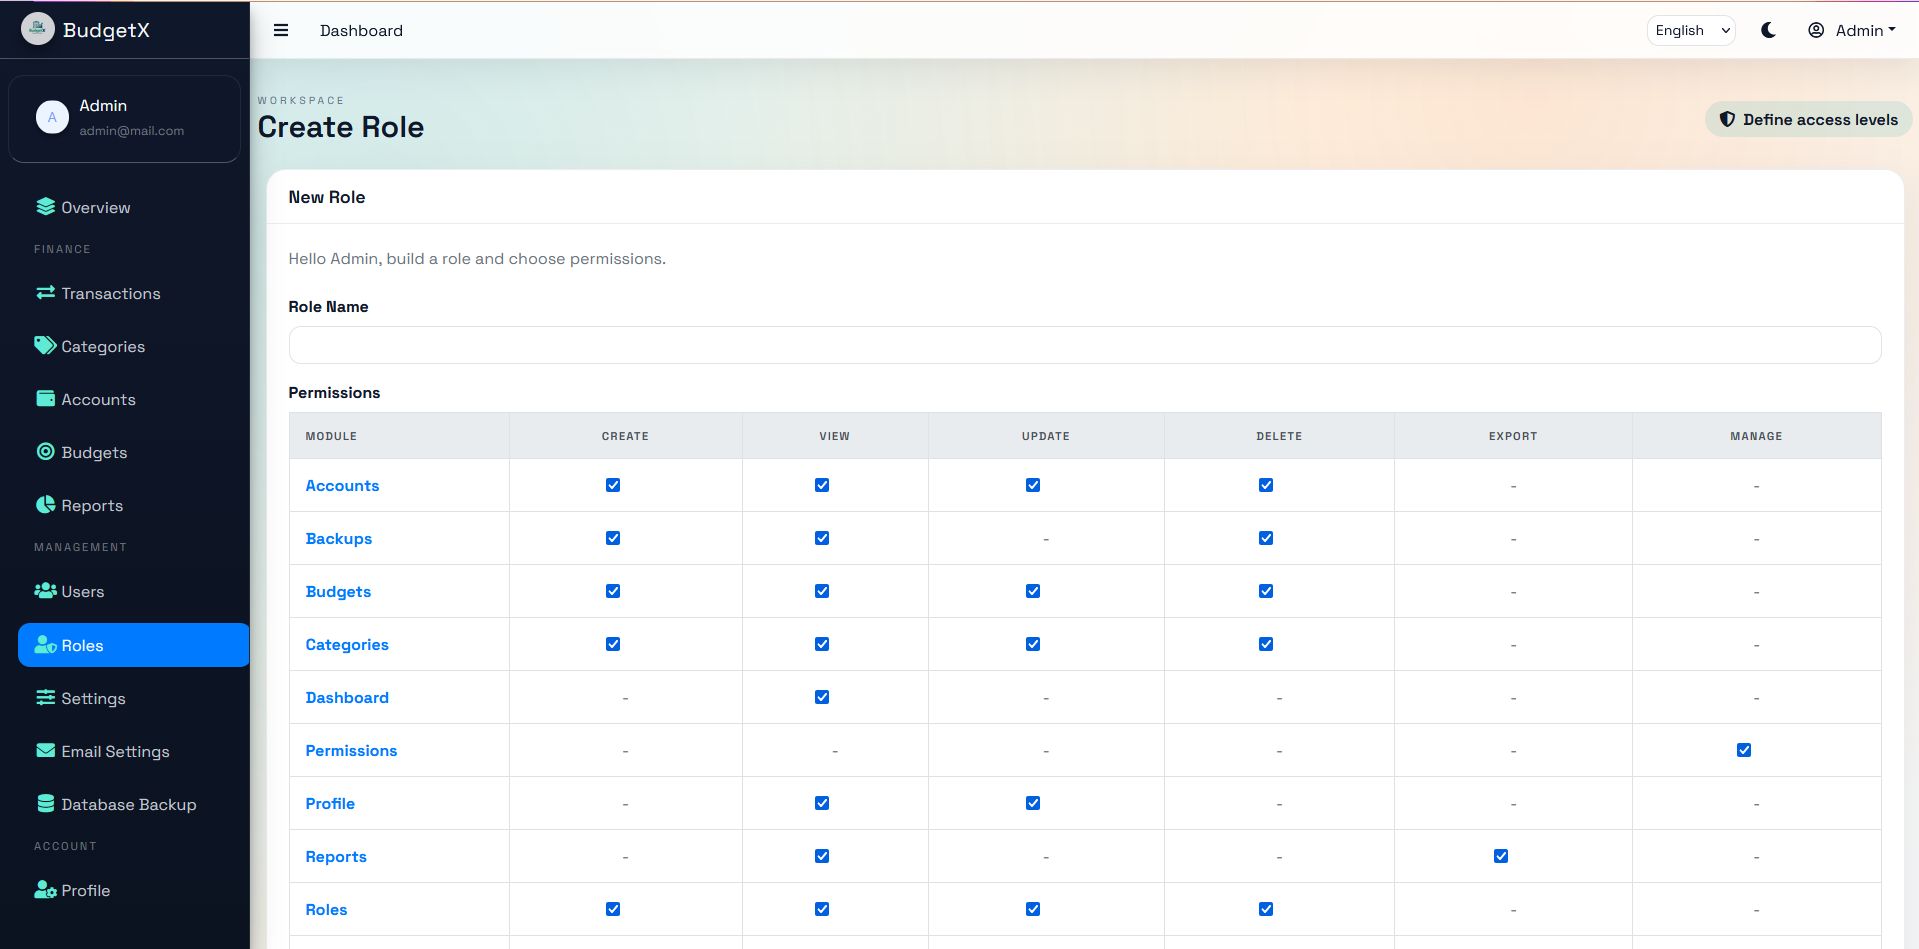Click the Role Name input field

[1084, 345]
